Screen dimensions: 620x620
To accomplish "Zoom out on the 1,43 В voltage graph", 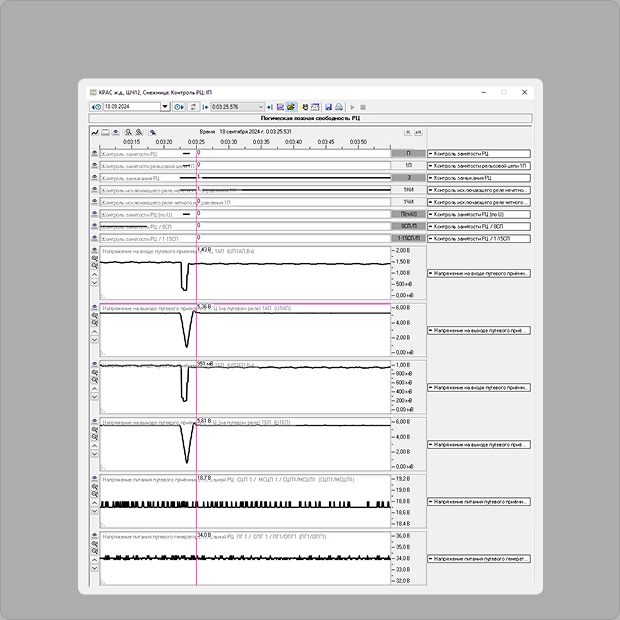I will coord(95,266).
